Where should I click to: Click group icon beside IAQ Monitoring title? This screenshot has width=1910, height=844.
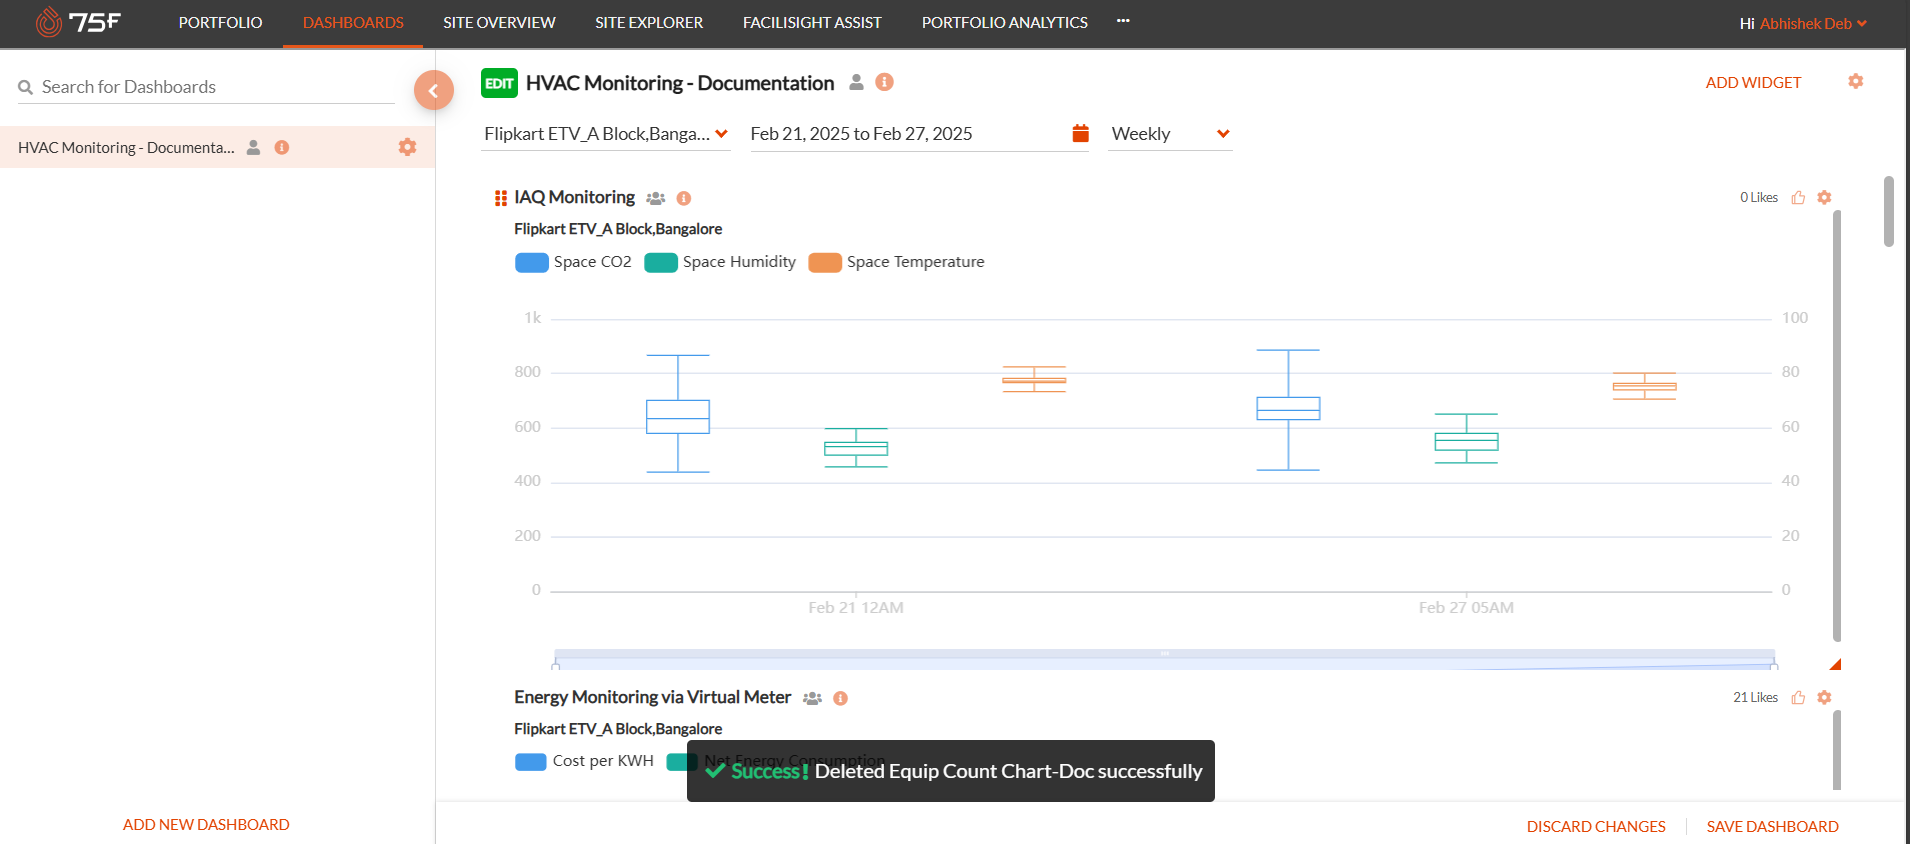[x=656, y=198]
